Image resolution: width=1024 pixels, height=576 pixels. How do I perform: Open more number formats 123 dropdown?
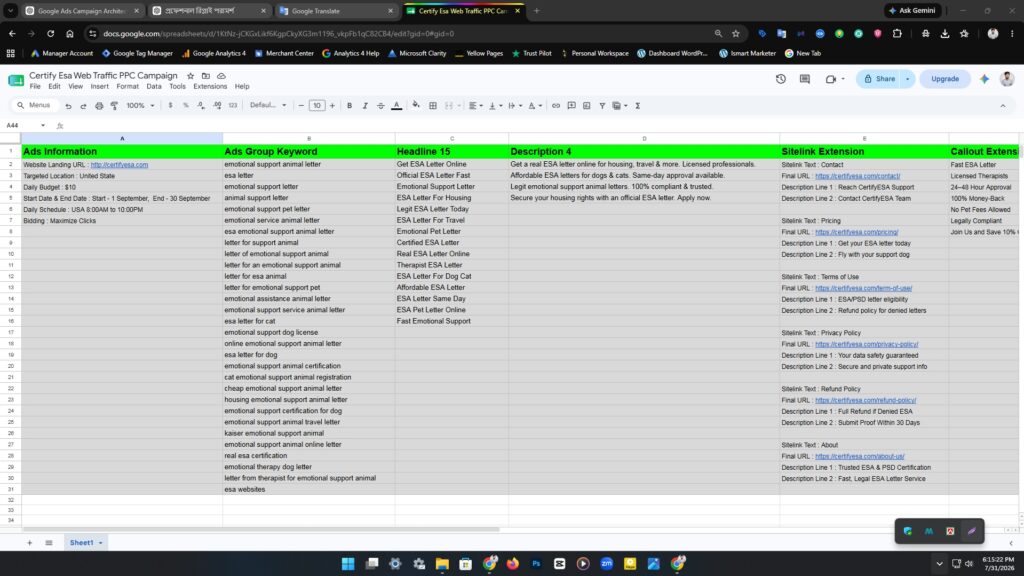(x=232, y=105)
